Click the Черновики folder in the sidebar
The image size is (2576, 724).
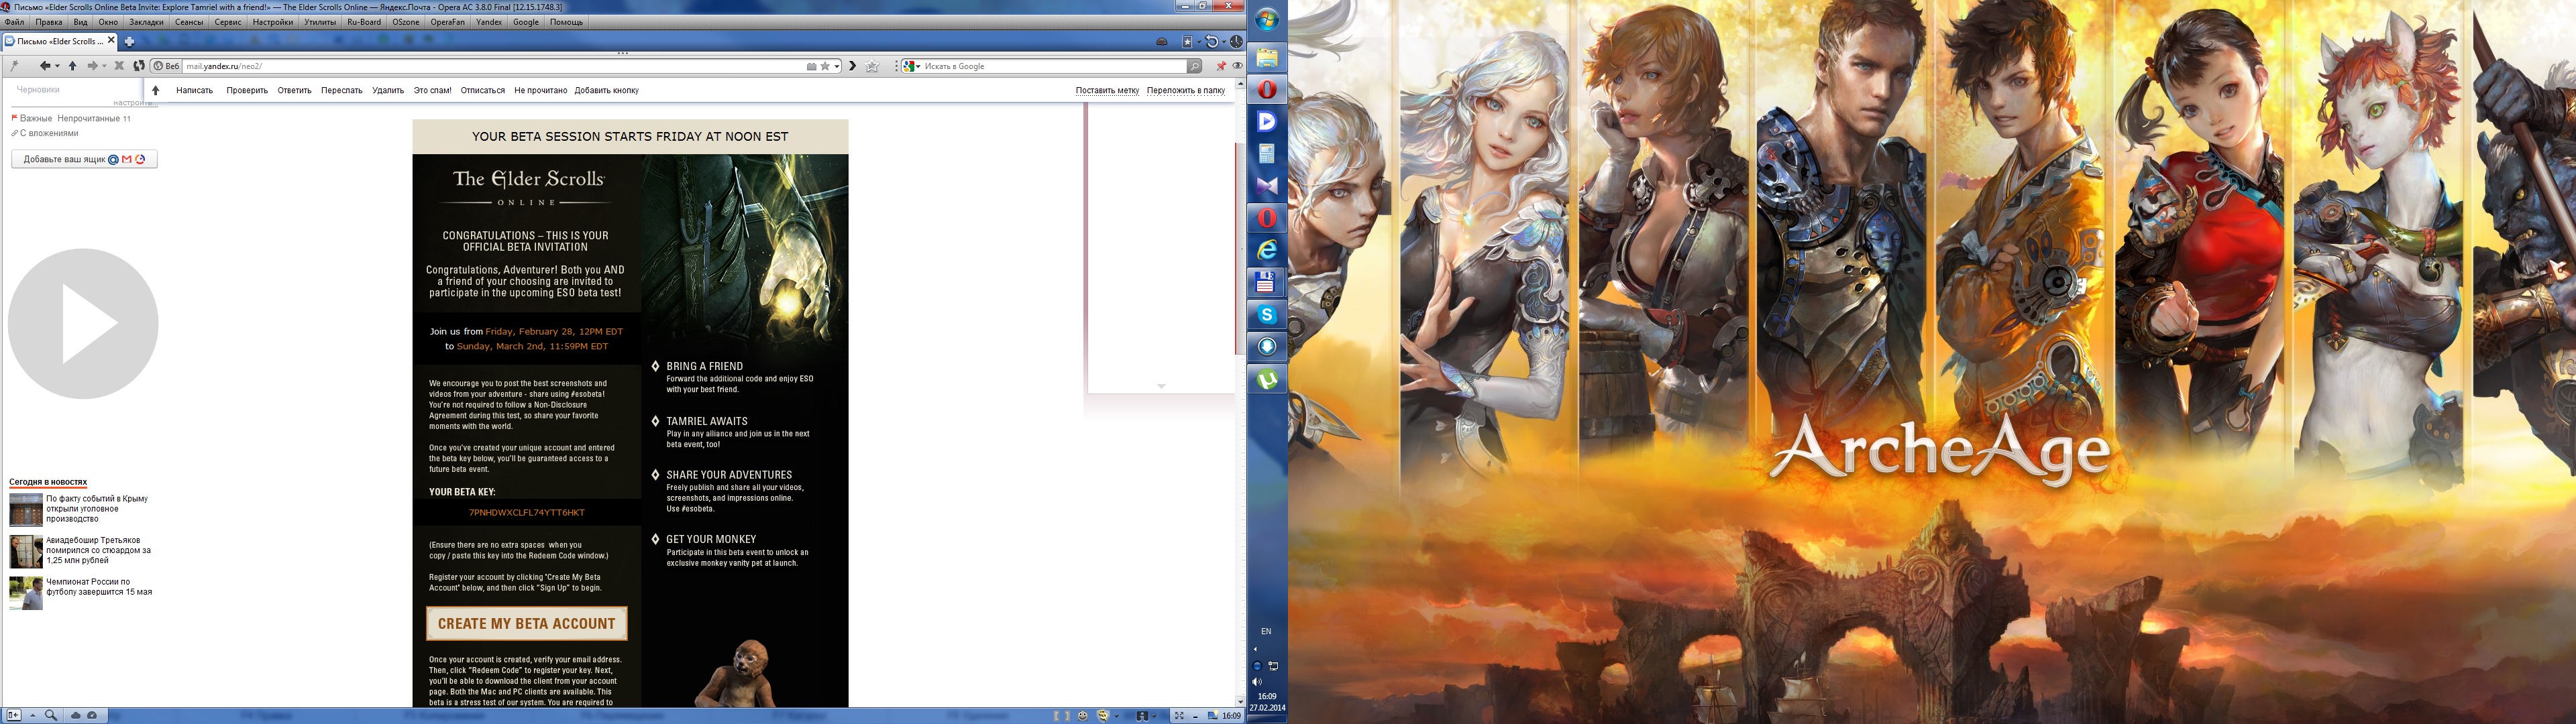point(39,89)
